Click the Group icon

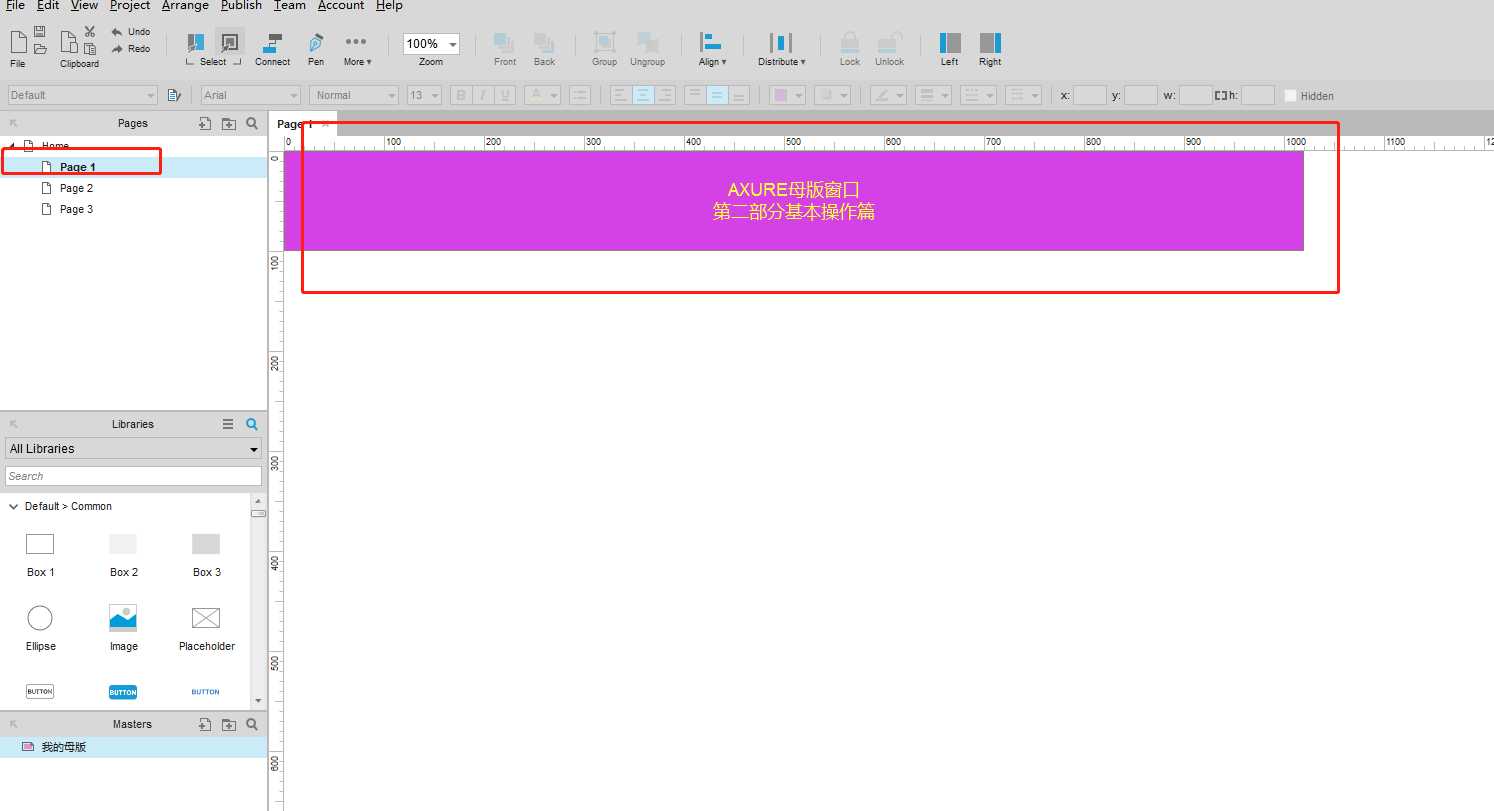tap(604, 43)
